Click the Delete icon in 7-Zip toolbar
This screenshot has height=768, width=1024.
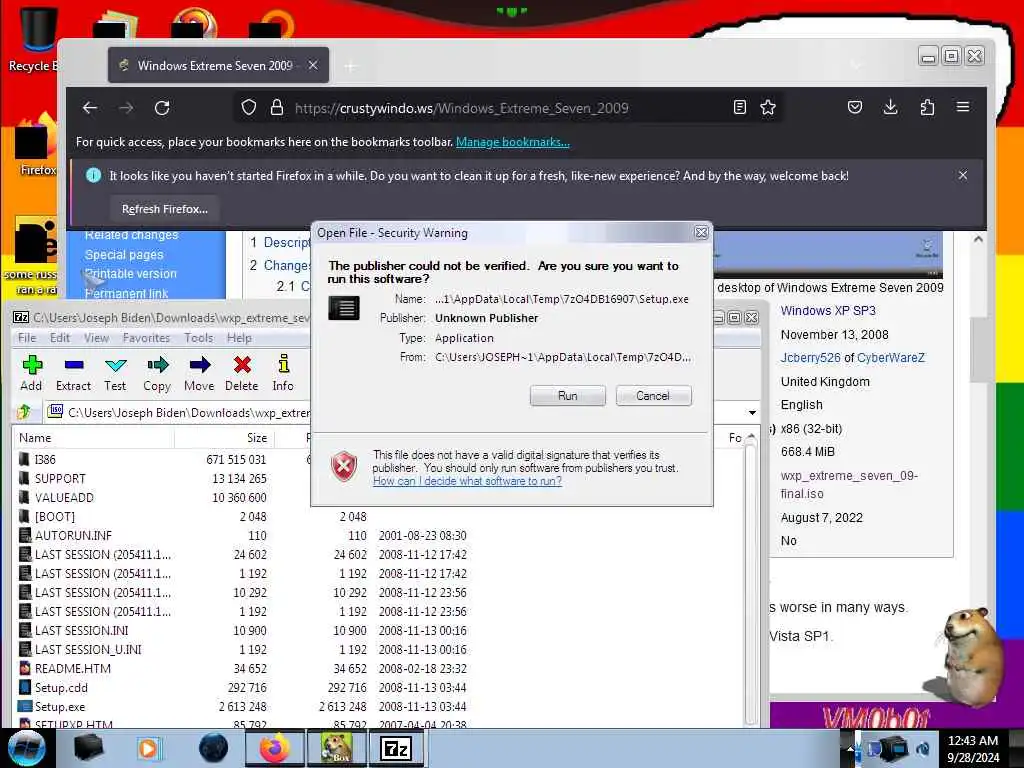click(x=242, y=373)
